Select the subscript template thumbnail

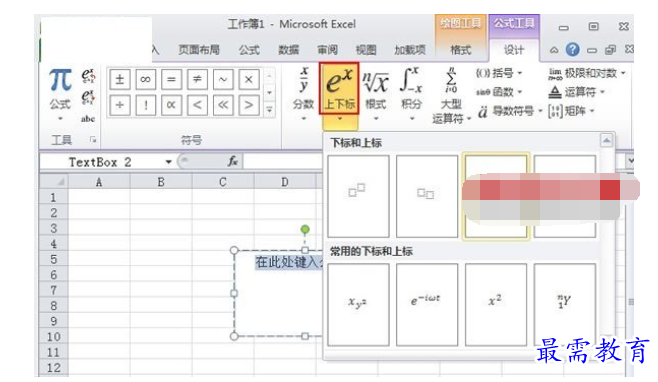(x=427, y=196)
